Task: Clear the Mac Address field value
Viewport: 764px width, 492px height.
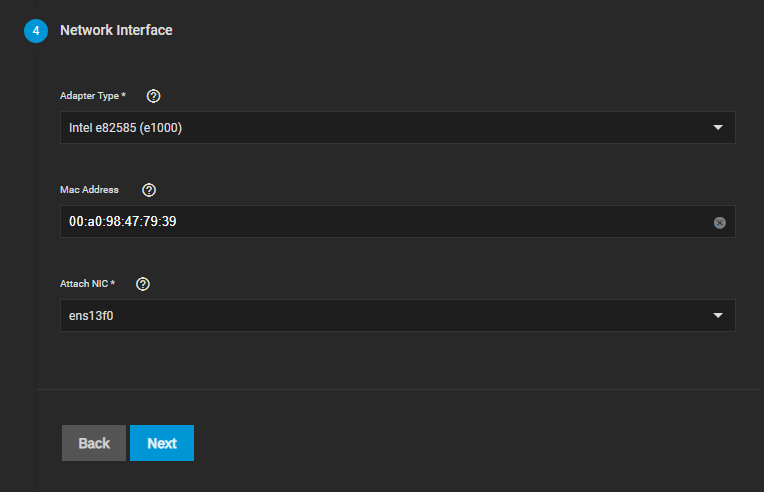Action: pos(719,222)
